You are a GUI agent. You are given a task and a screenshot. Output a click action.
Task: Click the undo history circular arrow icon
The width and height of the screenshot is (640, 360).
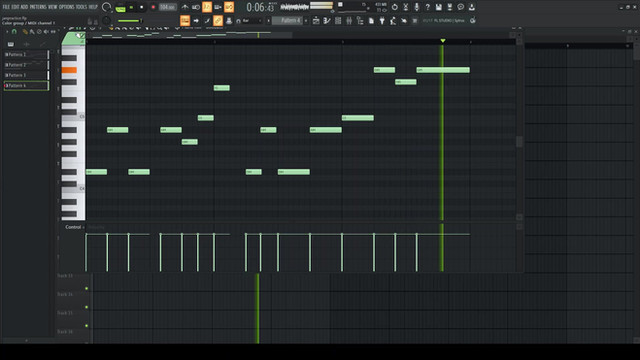(x=394, y=7)
